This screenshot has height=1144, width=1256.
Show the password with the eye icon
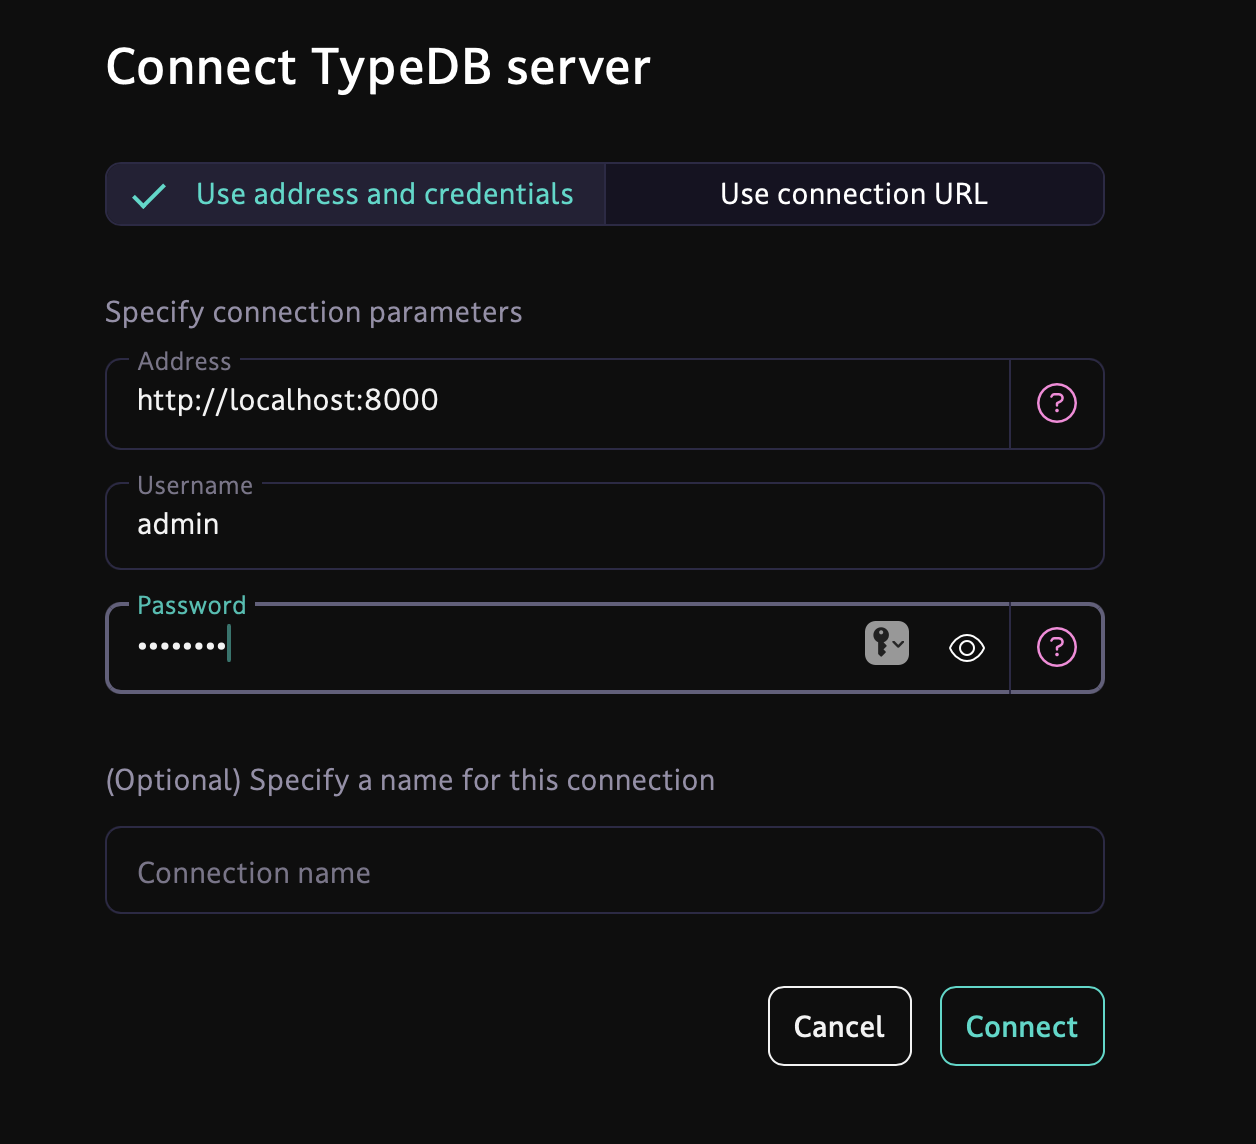pos(966,648)
